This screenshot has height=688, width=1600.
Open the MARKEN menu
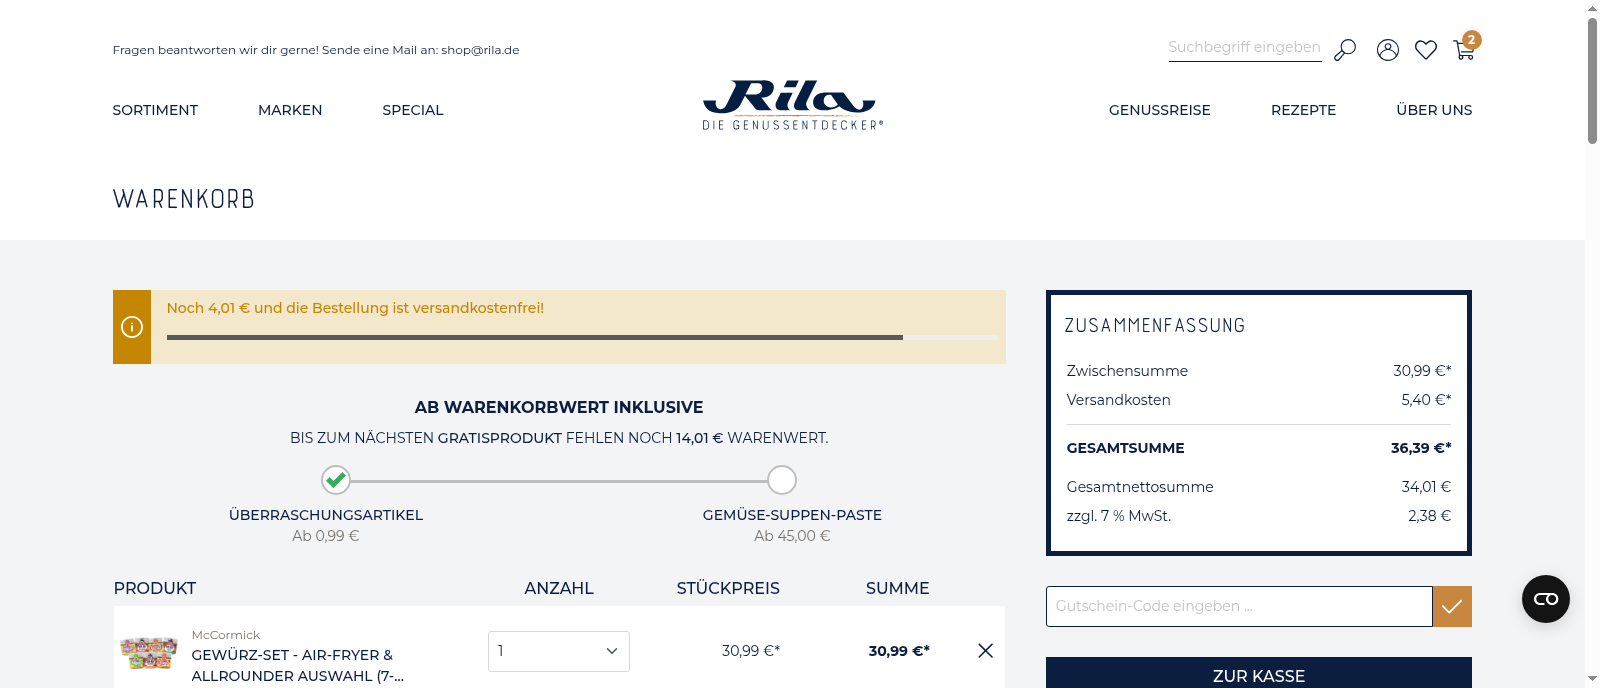pyautogui.click(x=290, y=110)
